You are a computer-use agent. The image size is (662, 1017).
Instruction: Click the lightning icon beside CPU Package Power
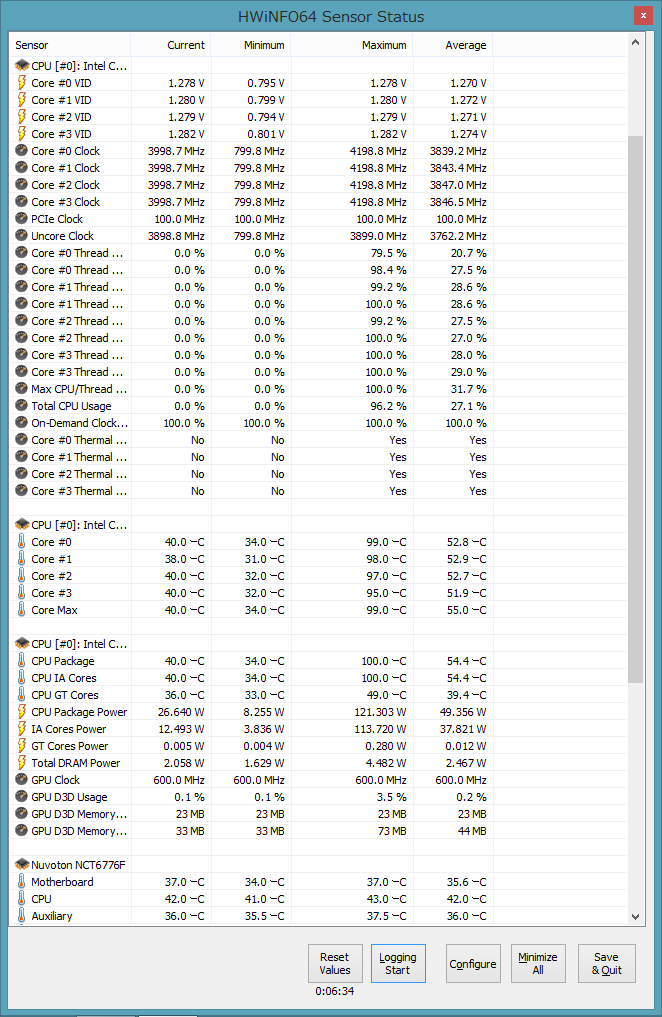point(21,712)
